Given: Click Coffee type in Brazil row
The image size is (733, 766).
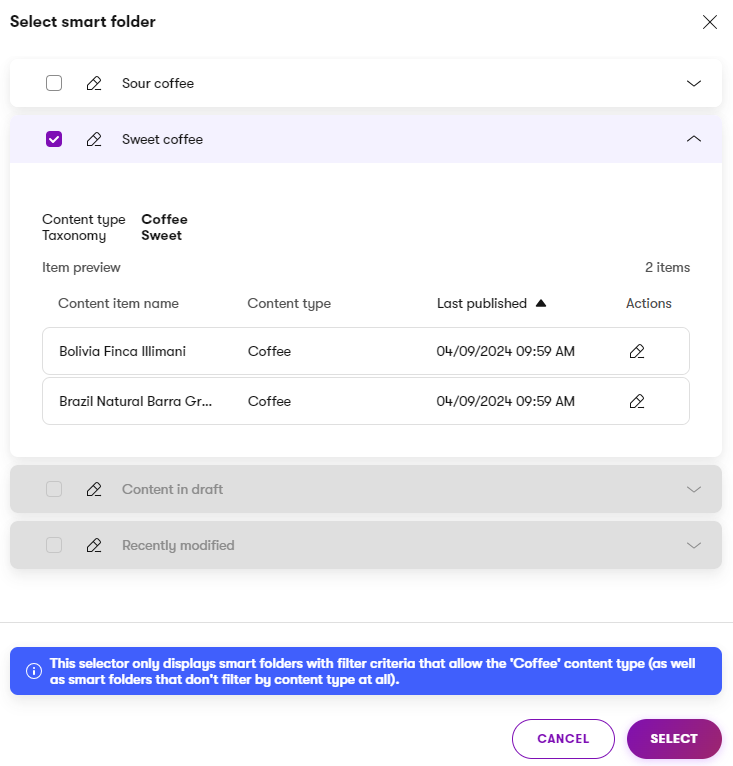Looking at the screenshot, I should (269, 402).
